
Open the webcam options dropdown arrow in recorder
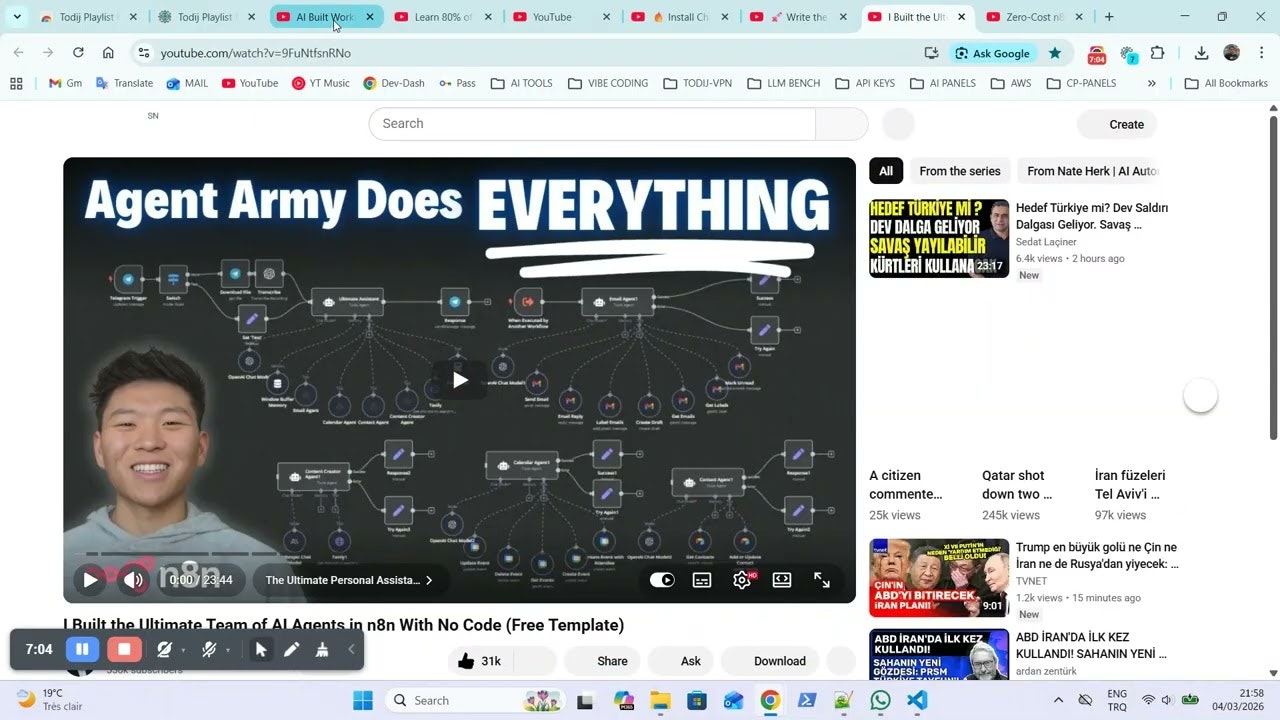coord(183,650)
